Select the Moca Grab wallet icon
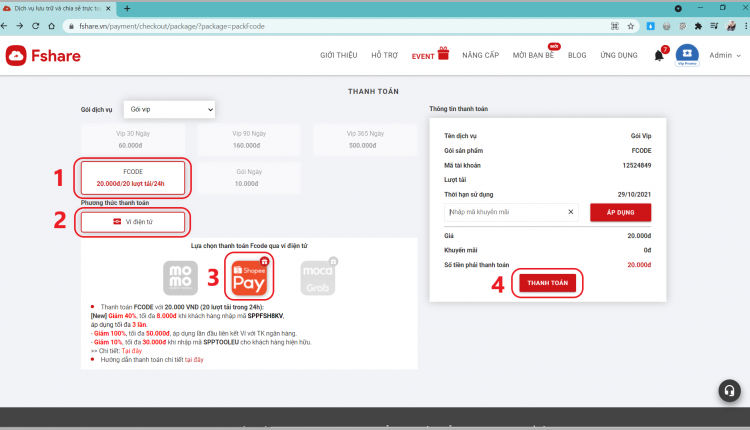750x430 pixels. coord(318,278)
